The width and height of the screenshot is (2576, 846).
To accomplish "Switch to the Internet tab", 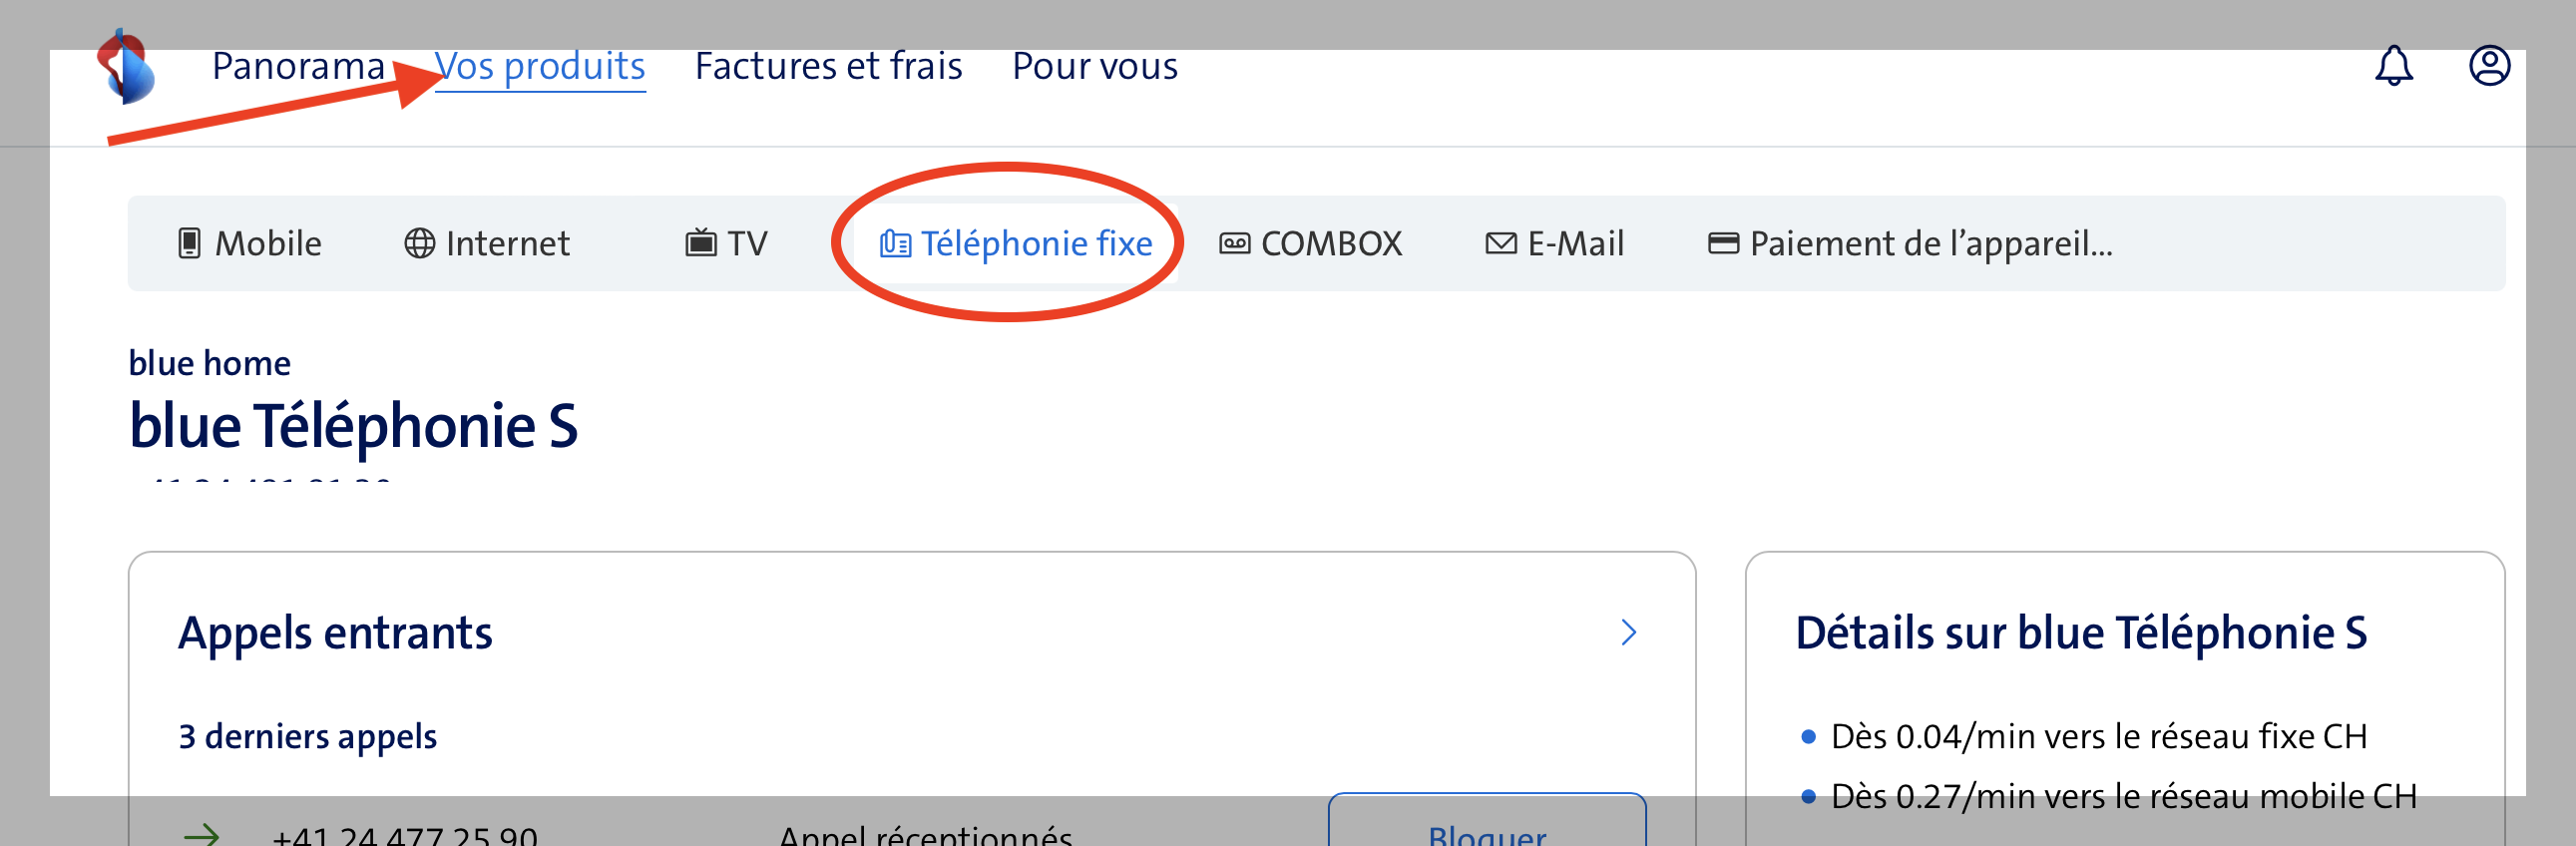I will click(507, 244).
